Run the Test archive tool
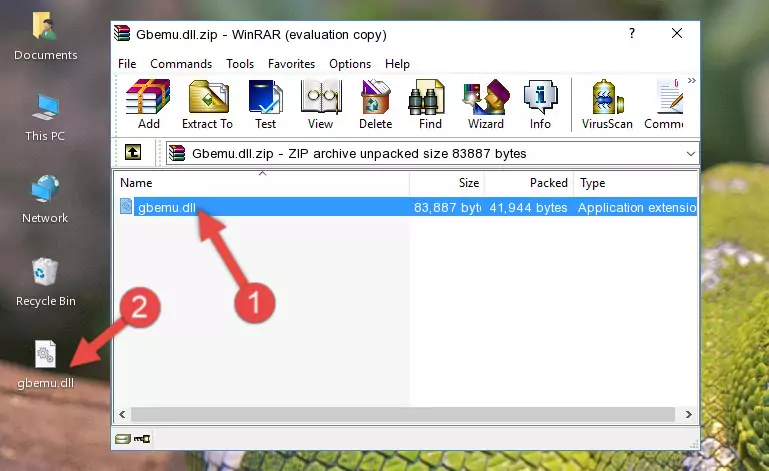 265,104
